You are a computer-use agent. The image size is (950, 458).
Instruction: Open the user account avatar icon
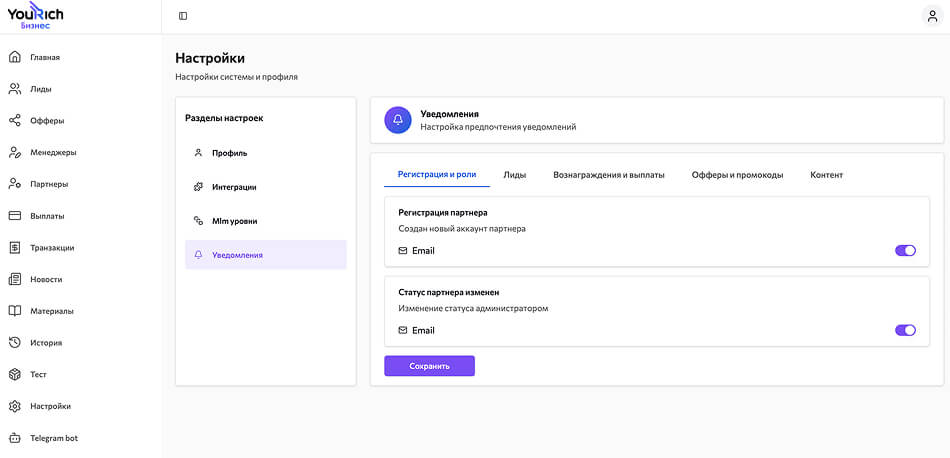932,16
